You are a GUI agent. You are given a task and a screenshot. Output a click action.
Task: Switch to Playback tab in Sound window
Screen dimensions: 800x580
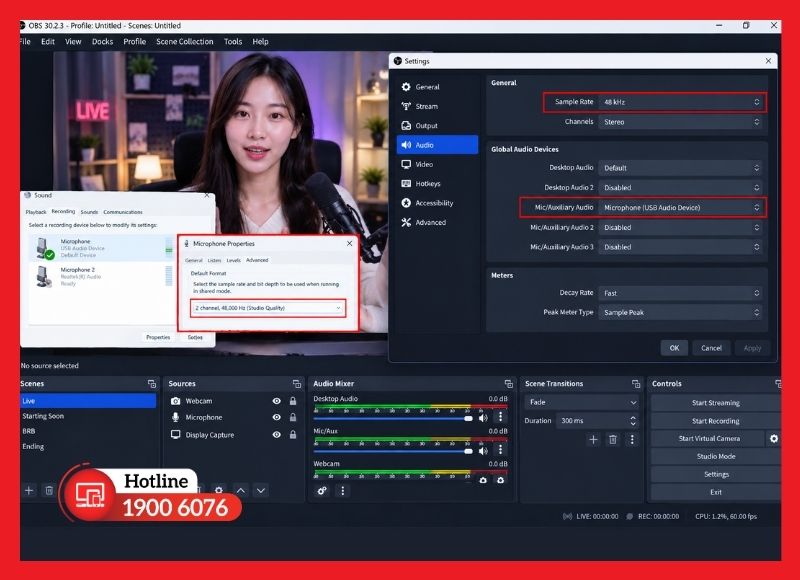(36, 212)
